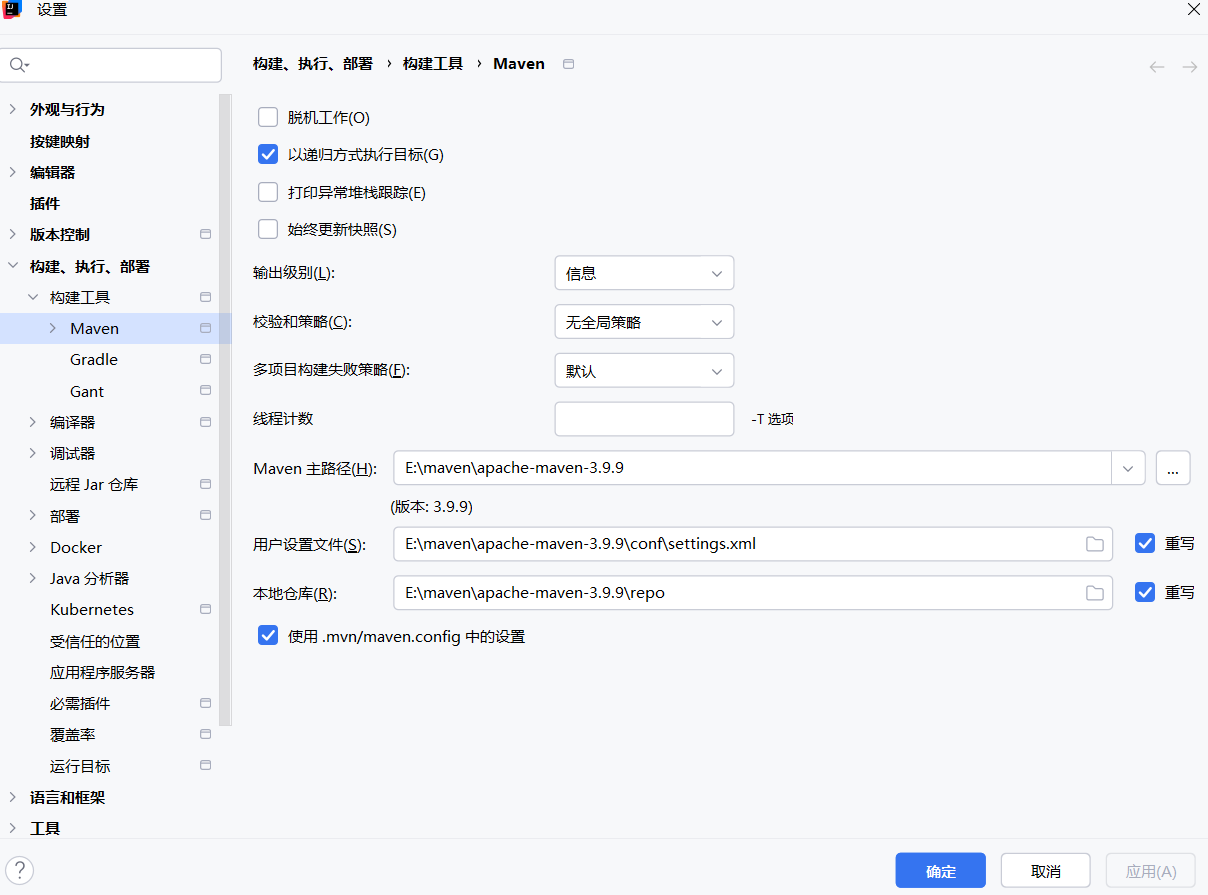The image size is (1208, 895).
Task: Open help with the question mark button
Action: point(19,870)
